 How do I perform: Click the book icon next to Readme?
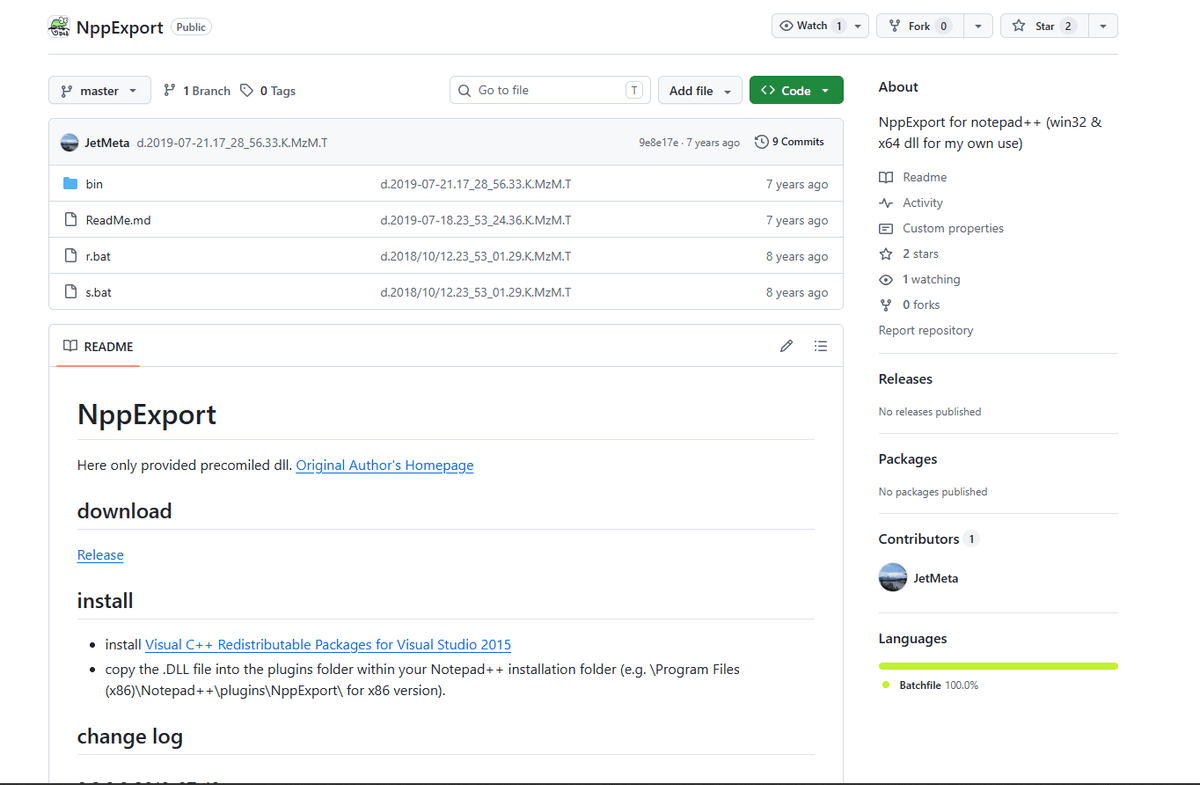(x=885, y=177)
